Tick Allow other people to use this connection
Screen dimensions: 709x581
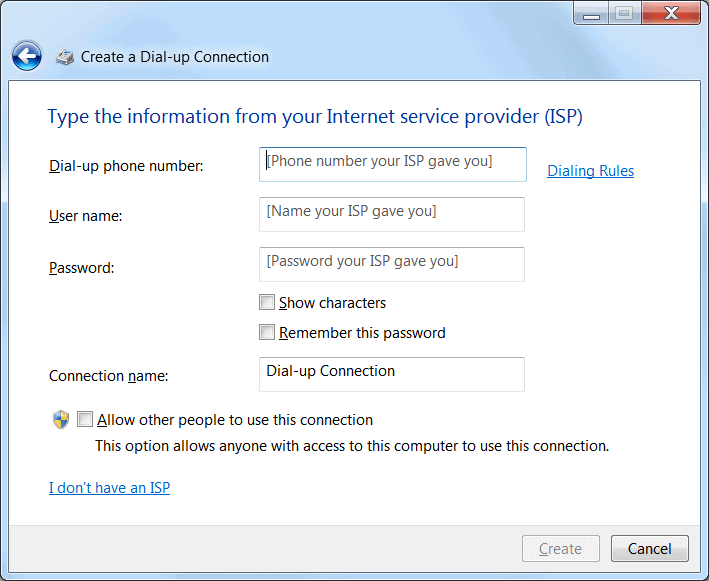pos(85,419)
